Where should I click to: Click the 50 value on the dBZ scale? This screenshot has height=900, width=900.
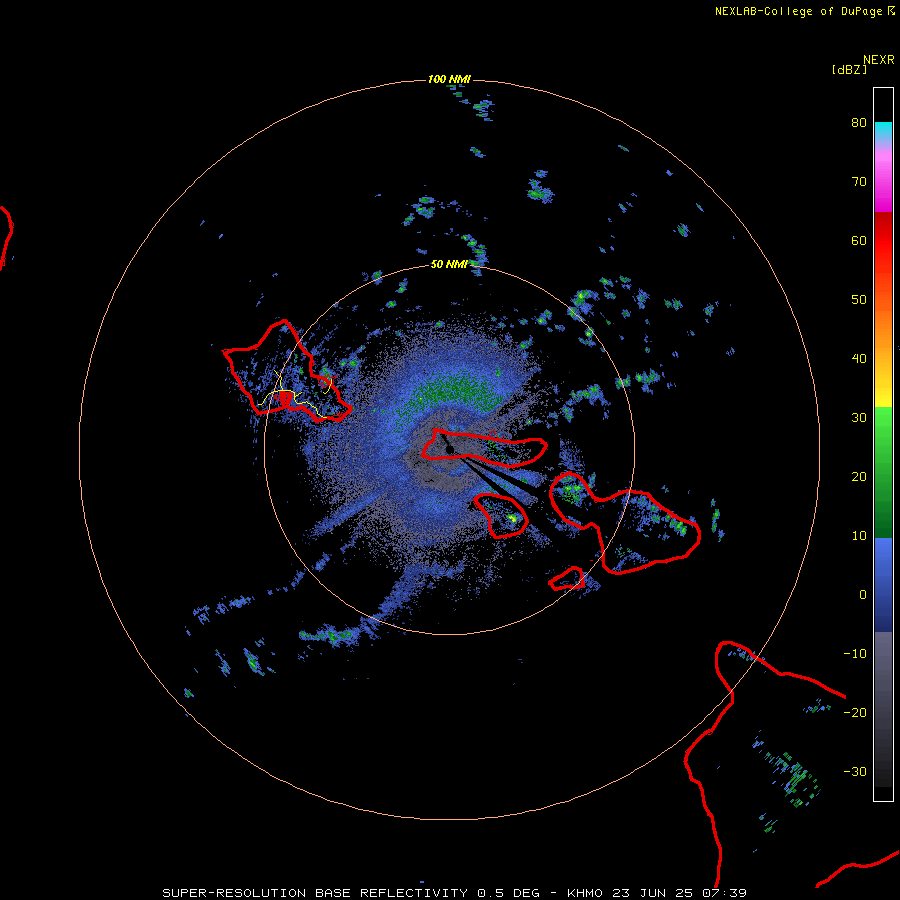(859, 300)
